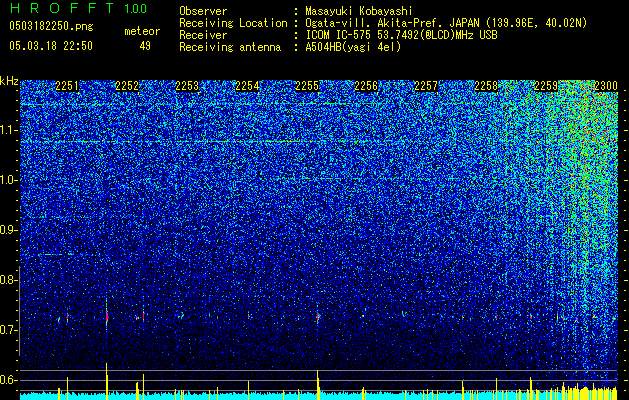
Task: Select the ICOM IC-575 53.7492 MHz USB text
Action: tap(401, 35)
